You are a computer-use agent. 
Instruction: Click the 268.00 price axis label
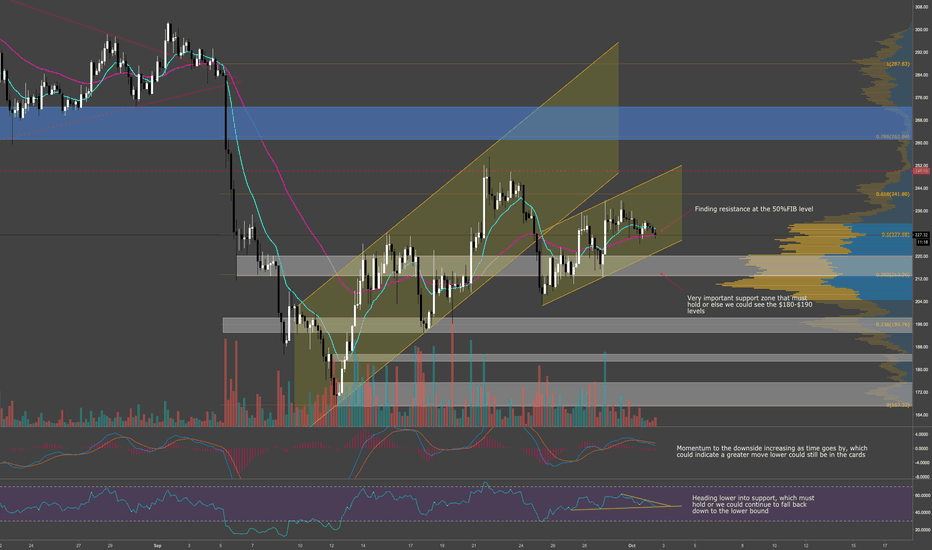pyautogui.click(x=922, y=120)
